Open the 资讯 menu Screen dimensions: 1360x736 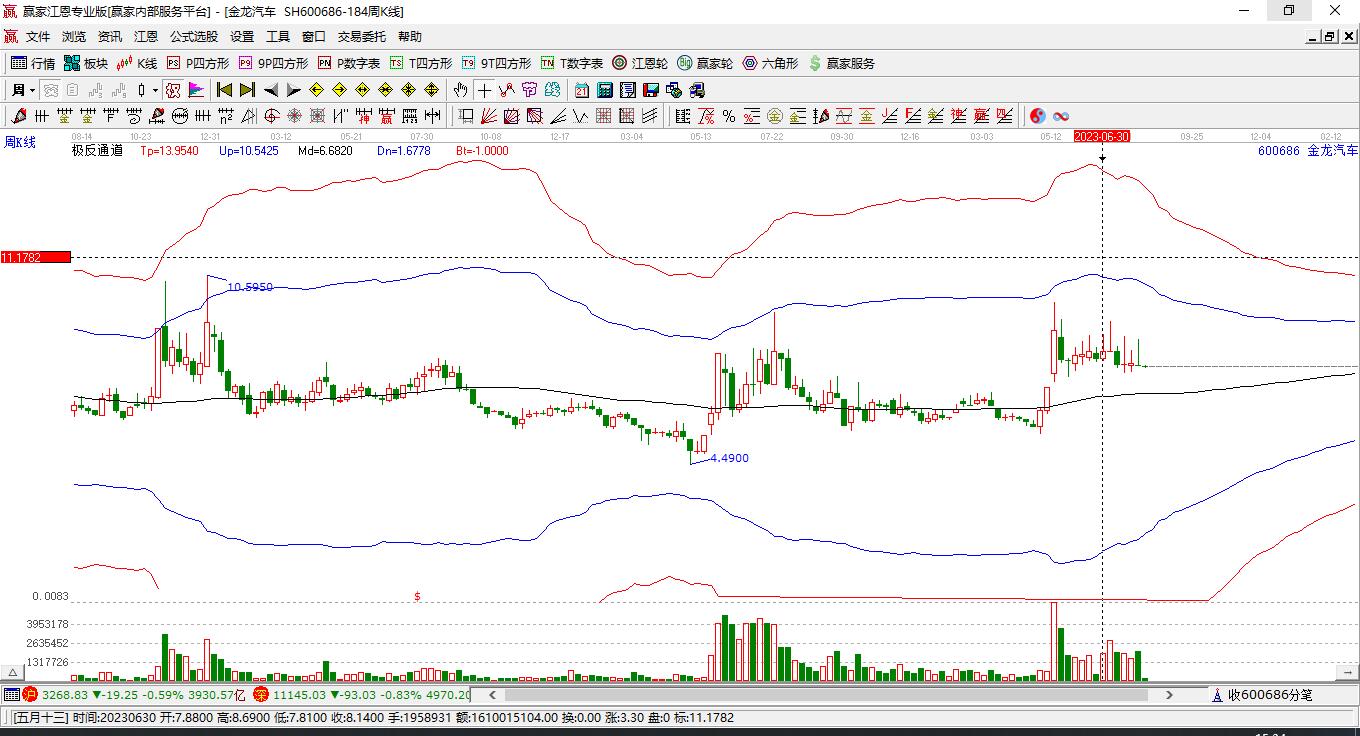tap(110, 37)
